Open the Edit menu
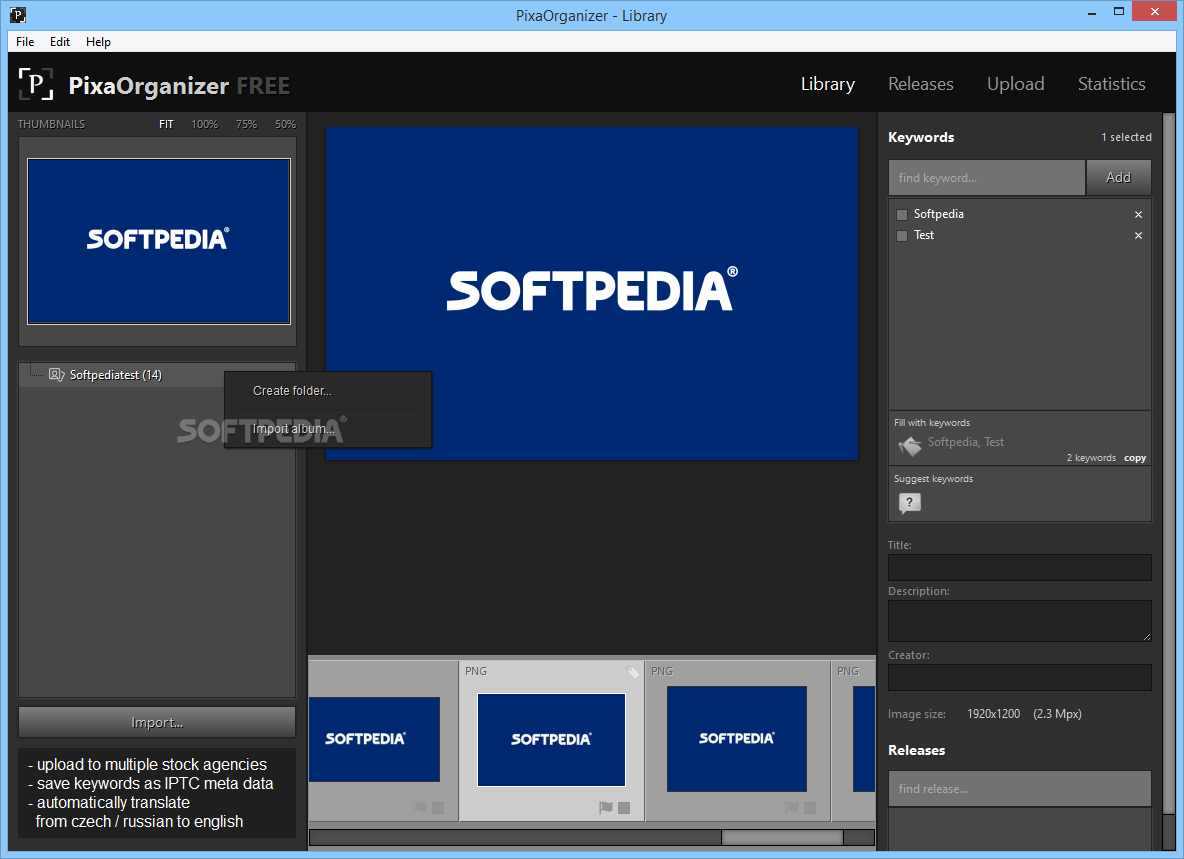 [60, 42]
